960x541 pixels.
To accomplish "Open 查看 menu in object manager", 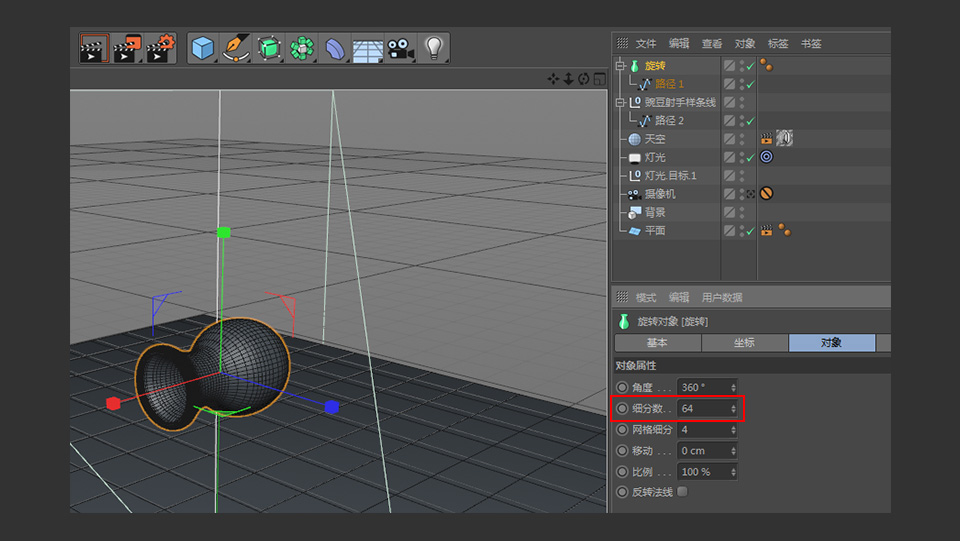I will point(711,43).
